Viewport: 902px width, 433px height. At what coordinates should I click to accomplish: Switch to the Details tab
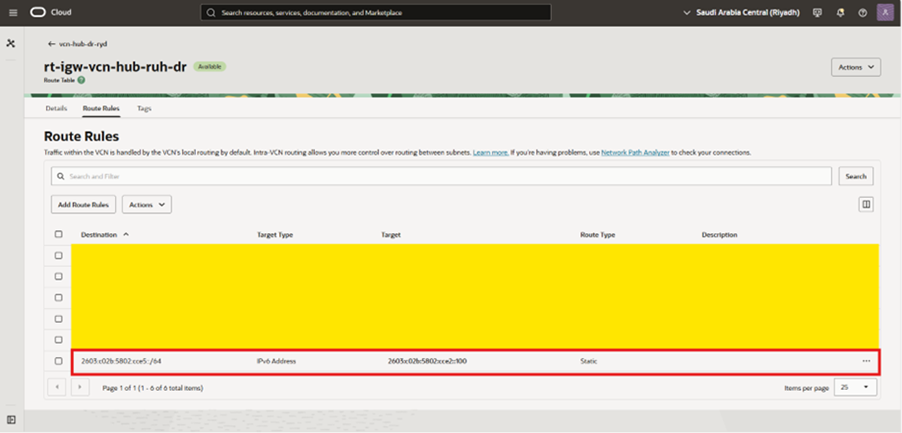tap(56, 107)
